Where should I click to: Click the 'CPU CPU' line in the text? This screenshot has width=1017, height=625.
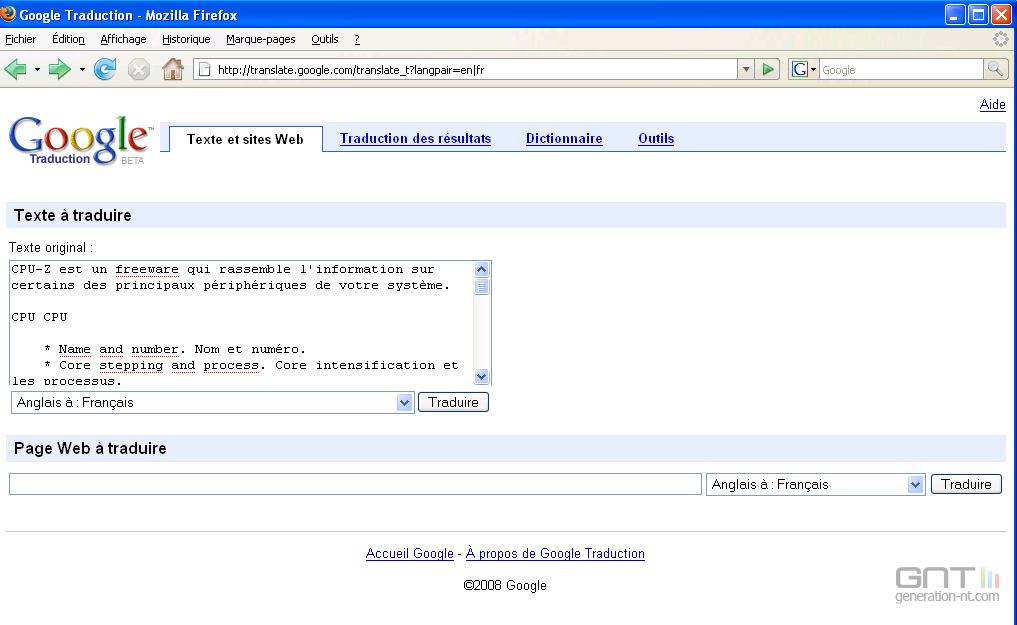click(x=40, y=317)
